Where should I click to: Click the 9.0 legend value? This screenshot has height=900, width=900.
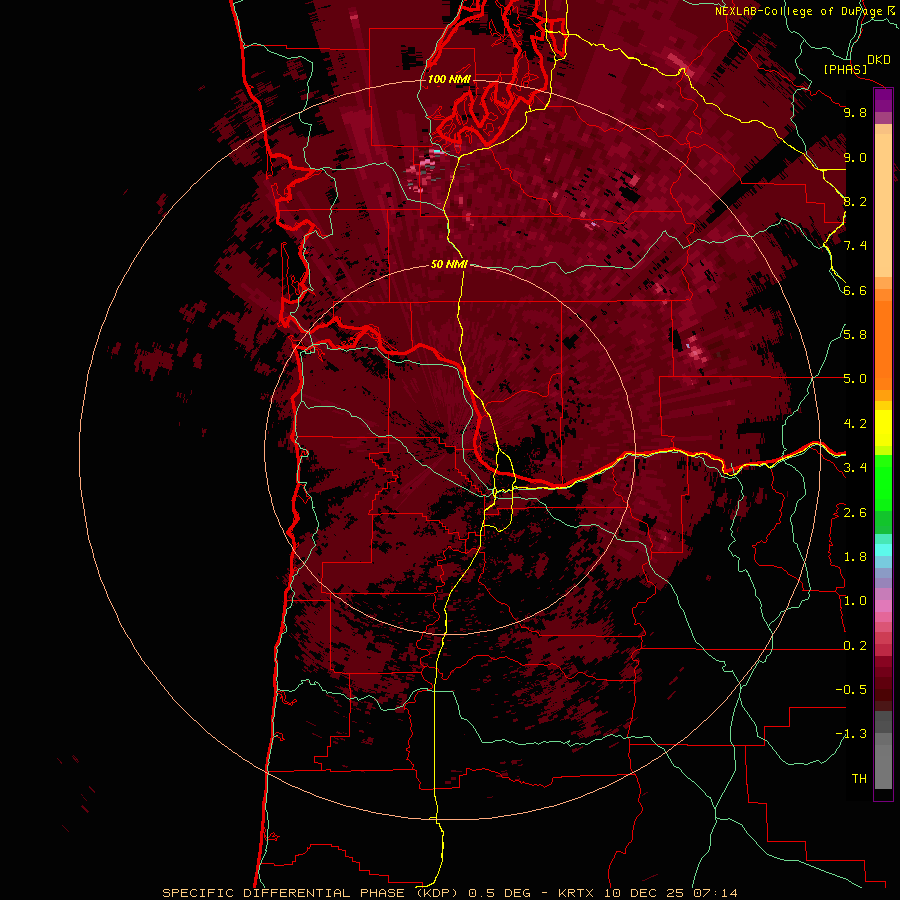(855, 157)
